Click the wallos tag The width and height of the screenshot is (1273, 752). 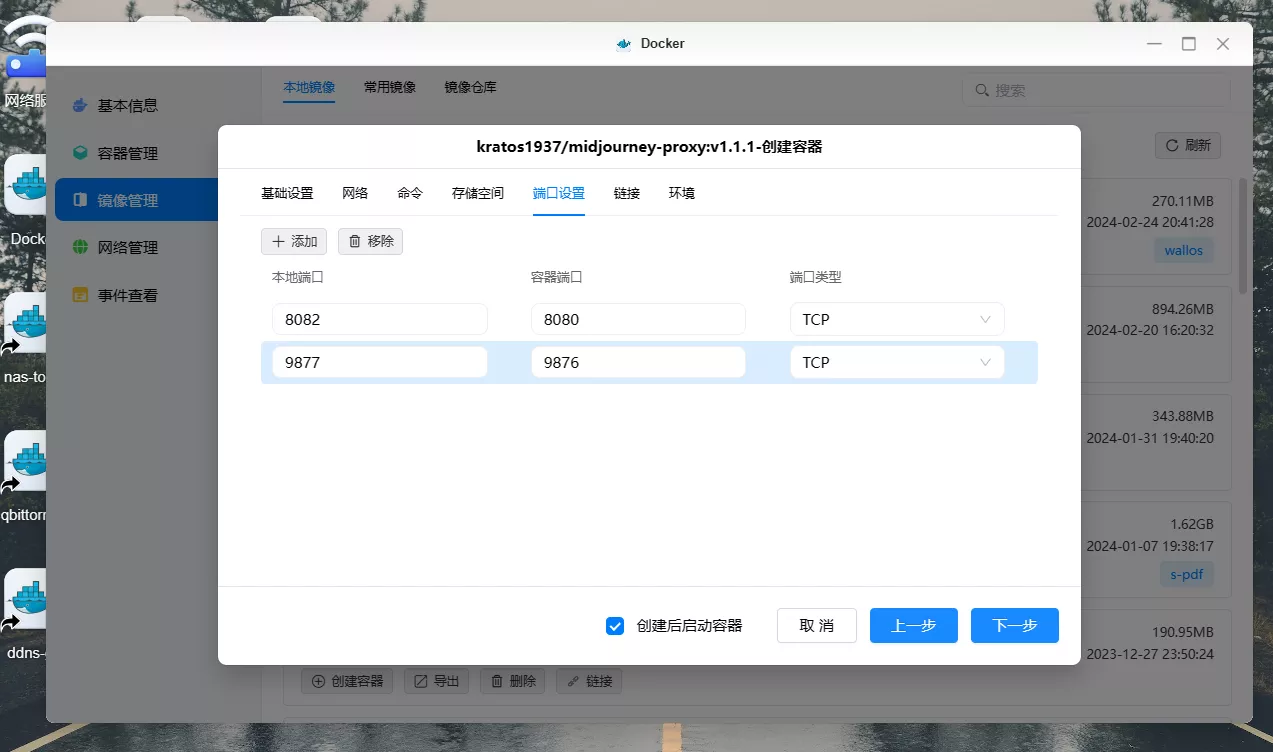point(1184,250)
